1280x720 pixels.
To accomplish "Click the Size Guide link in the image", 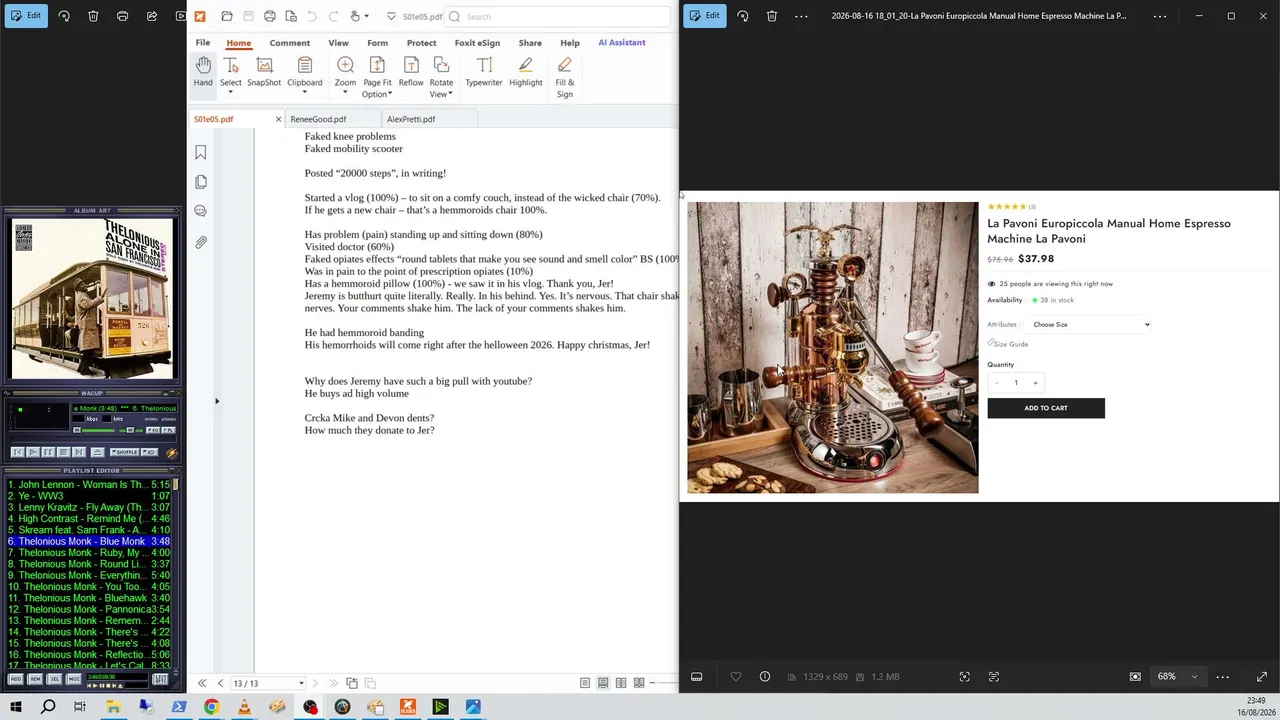I will 1009,344.
